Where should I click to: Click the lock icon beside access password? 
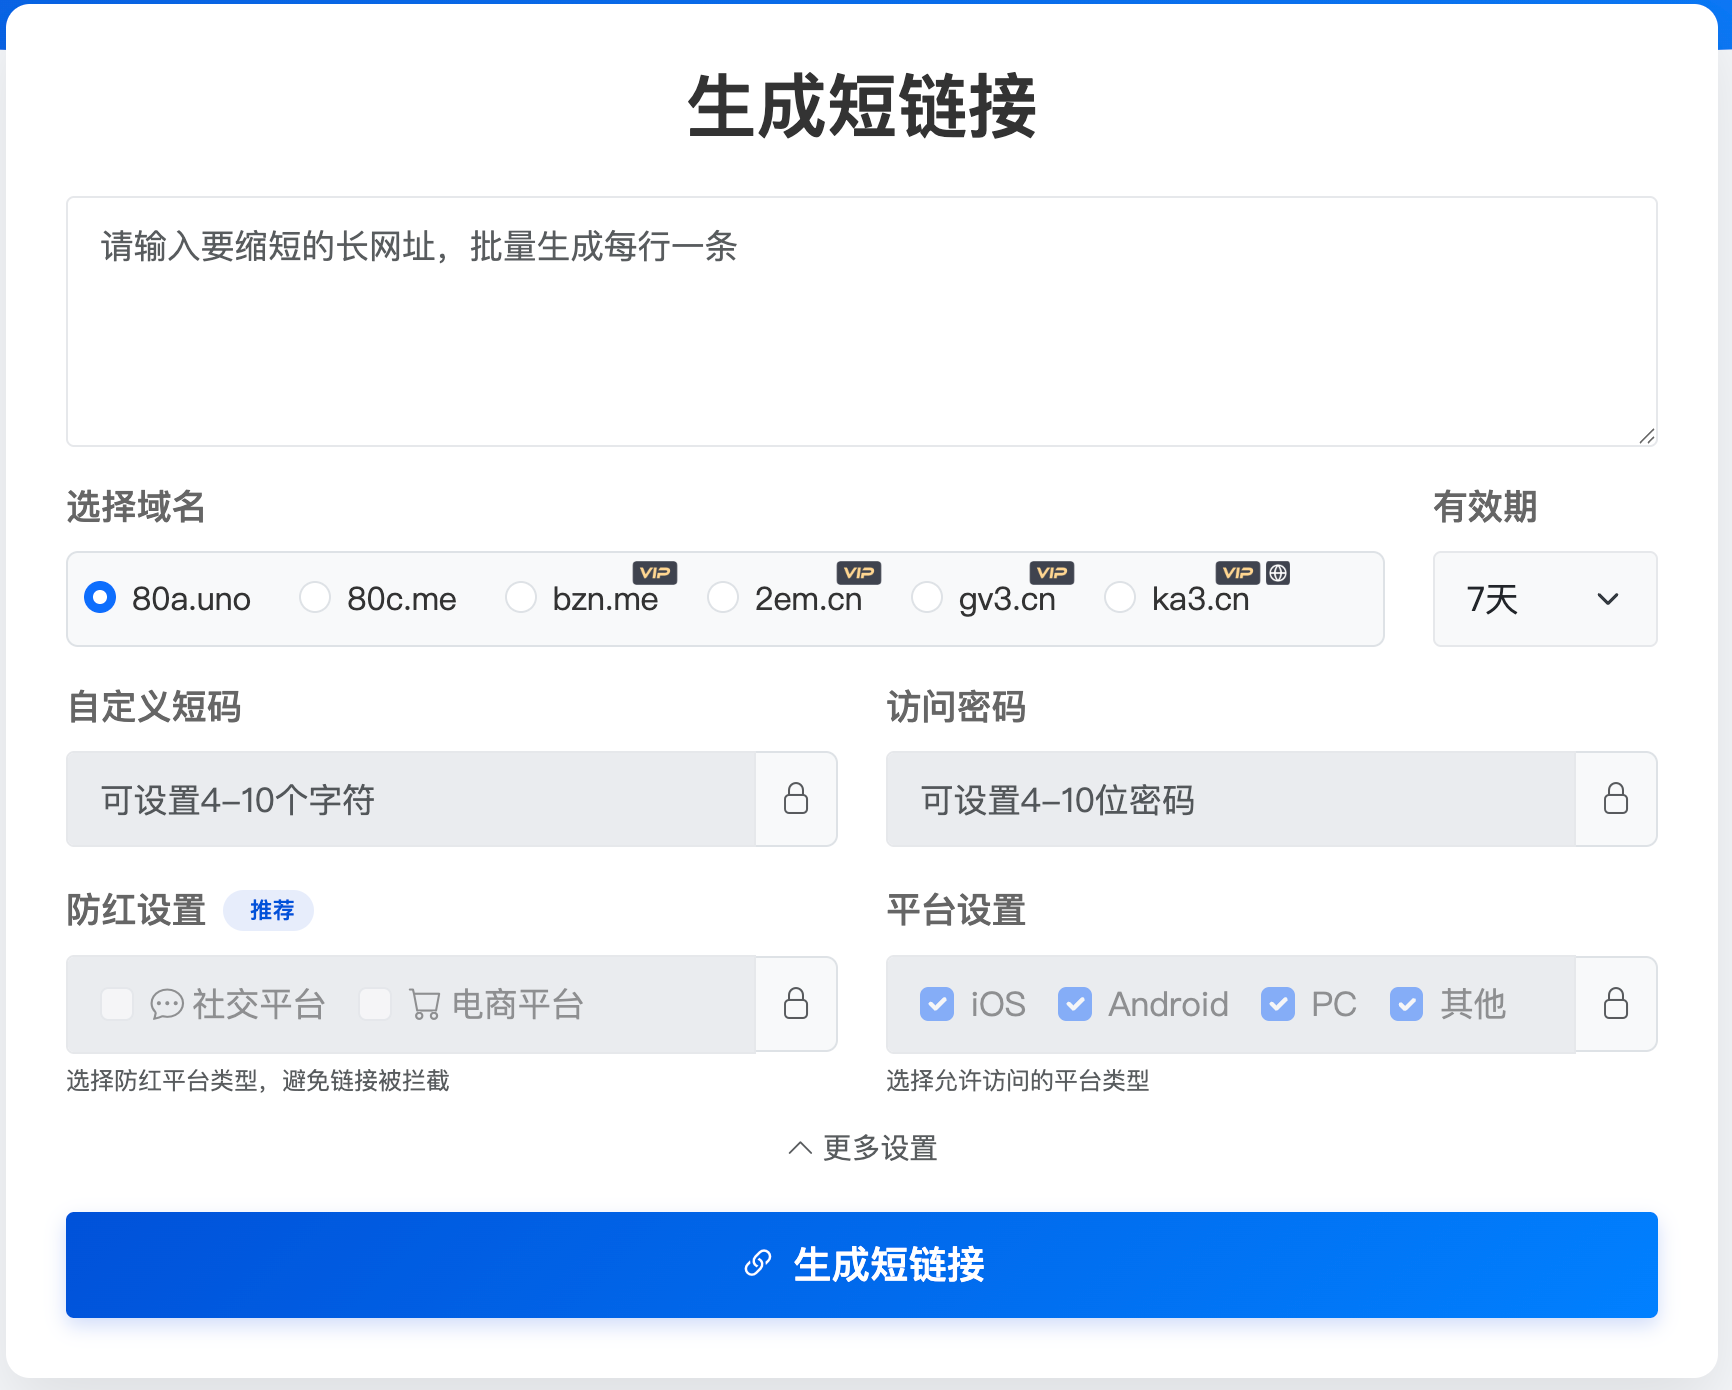[x=1616, y=799]
